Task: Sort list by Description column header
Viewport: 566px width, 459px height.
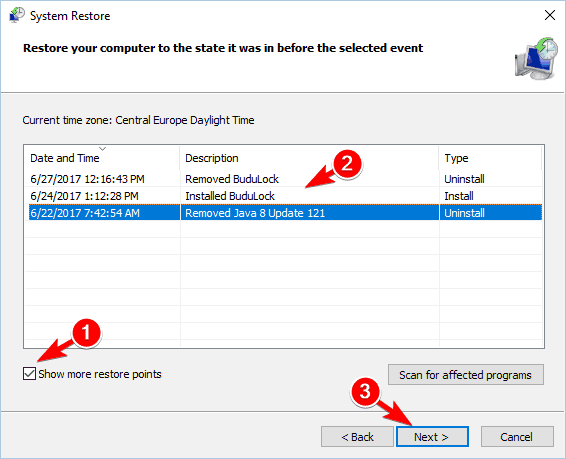Action: [x=309, y=158]
